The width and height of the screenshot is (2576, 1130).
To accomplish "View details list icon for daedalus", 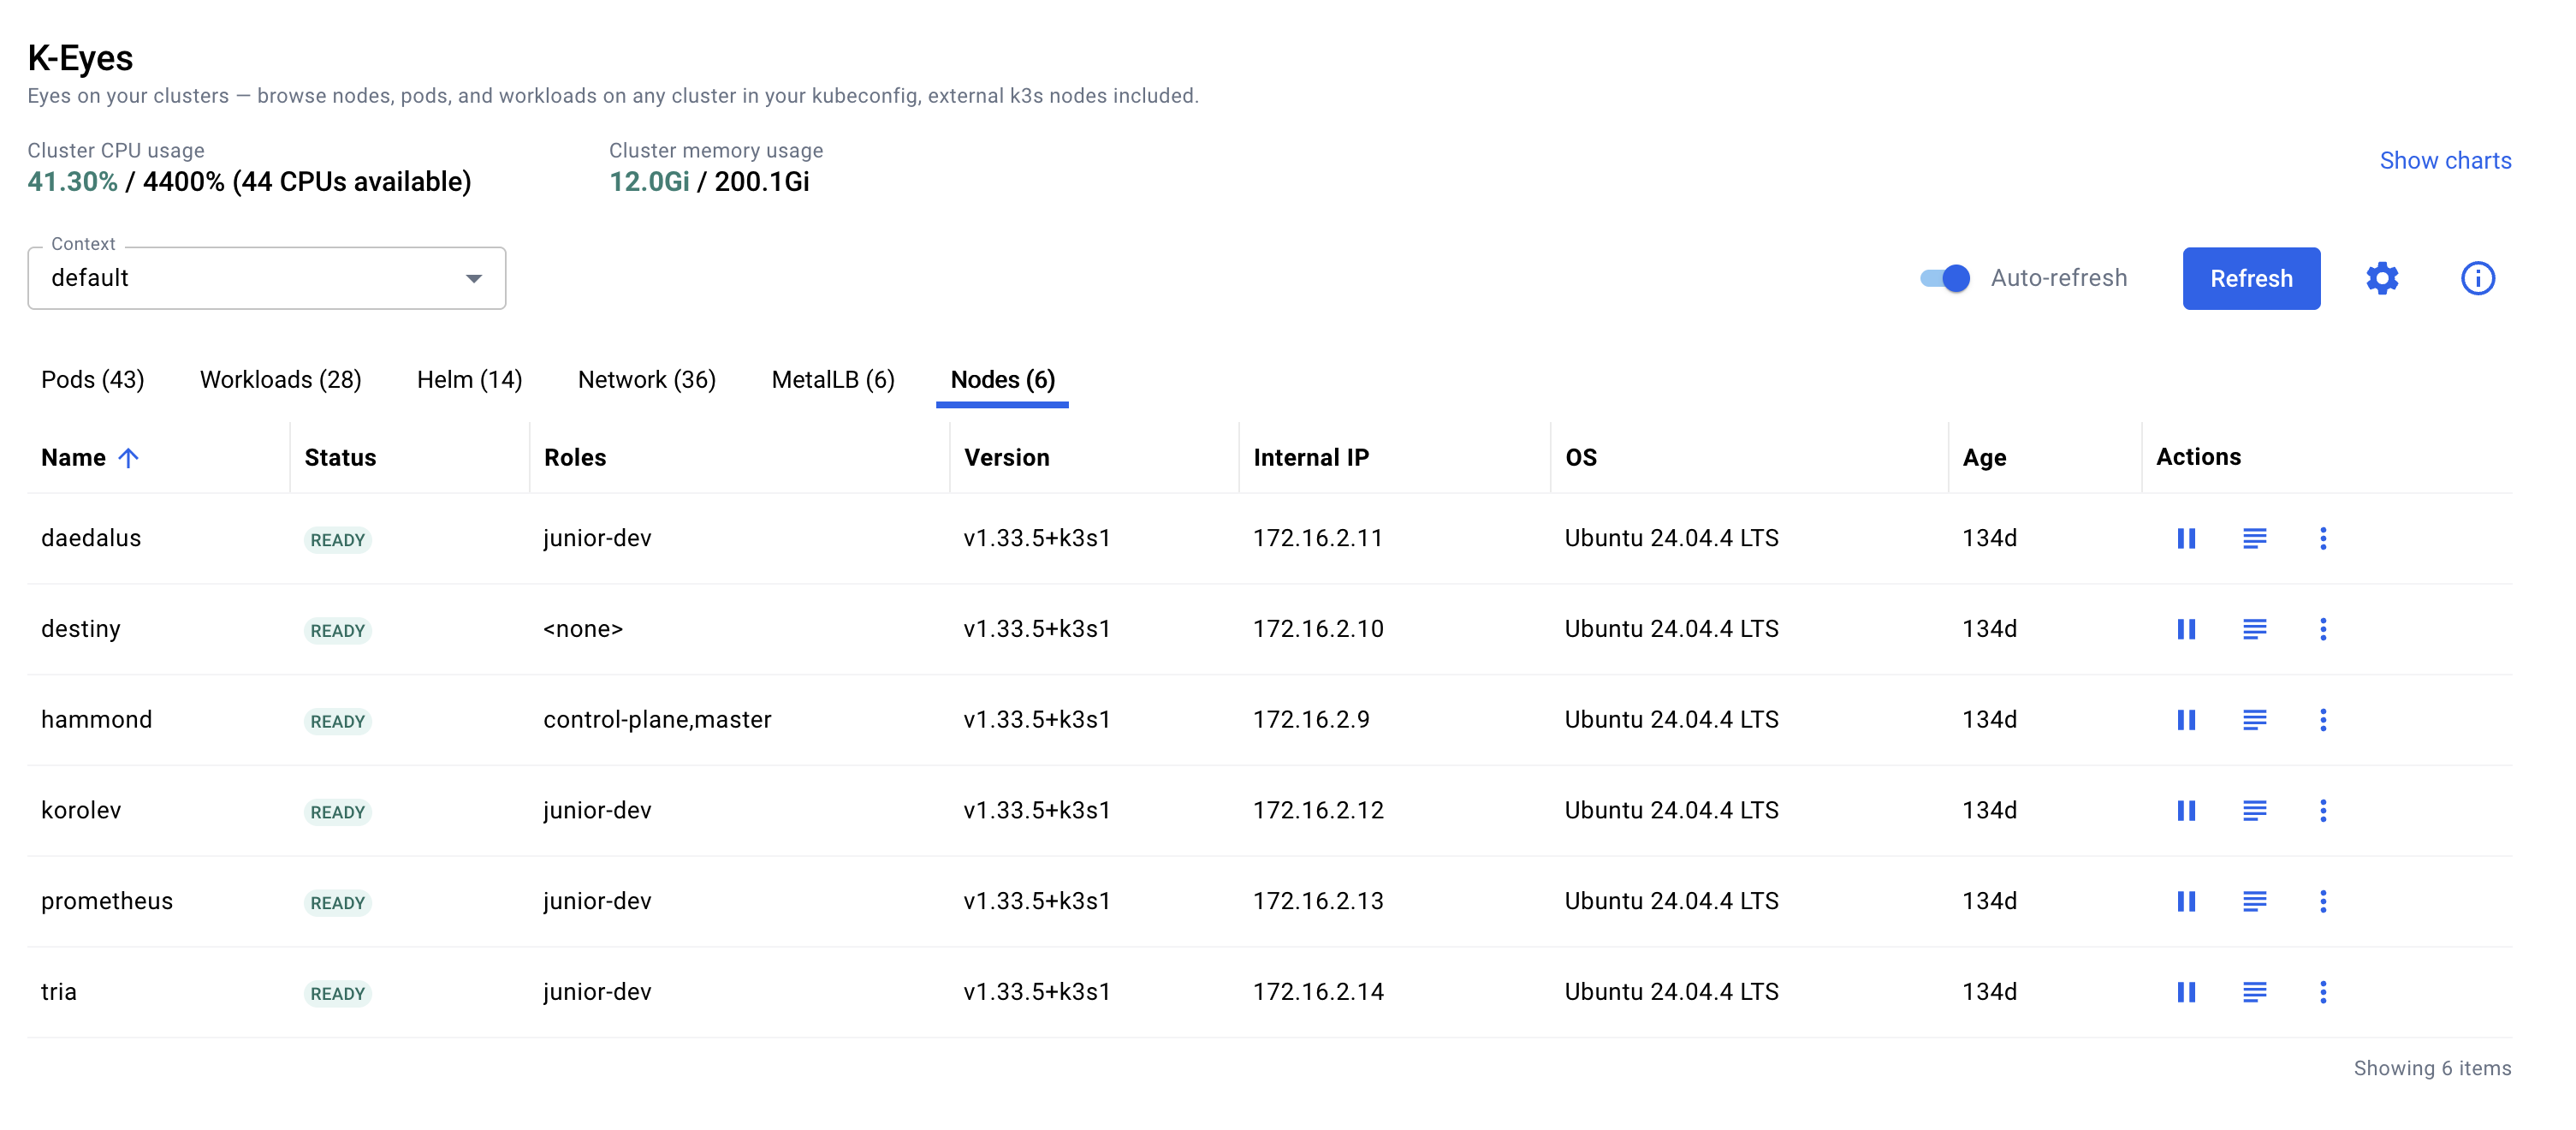I will [2254, 539].
